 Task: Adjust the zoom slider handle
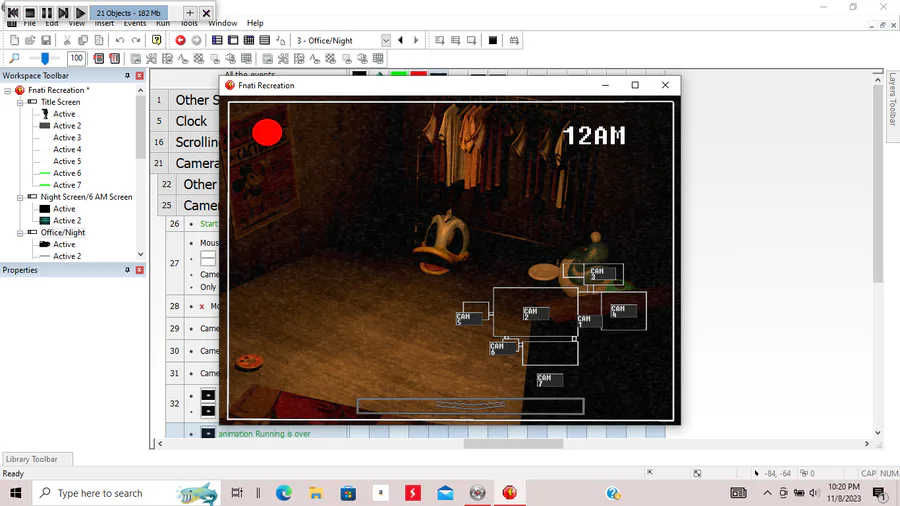[x=45, y=58]
